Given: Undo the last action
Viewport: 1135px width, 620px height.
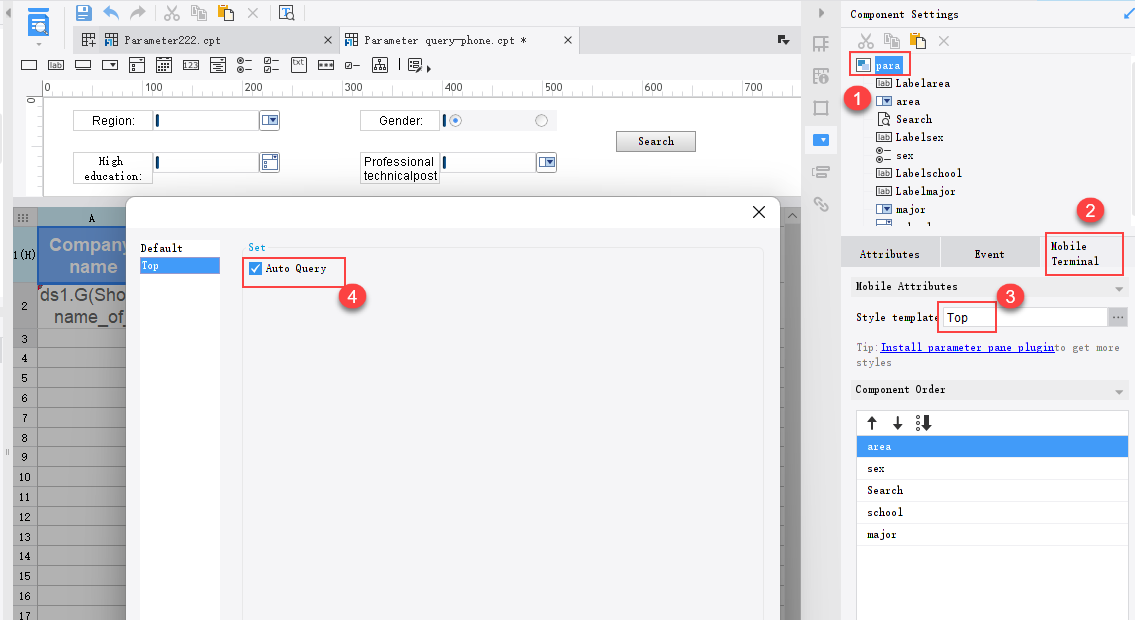Looking at the screenshot, I should tap(111, 13).
